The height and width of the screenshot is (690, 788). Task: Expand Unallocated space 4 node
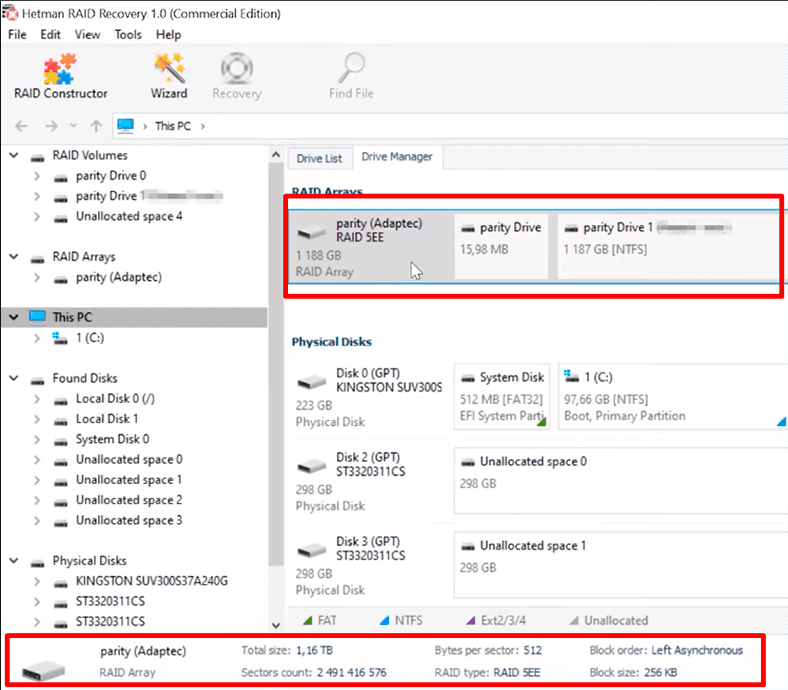point(37,217)
